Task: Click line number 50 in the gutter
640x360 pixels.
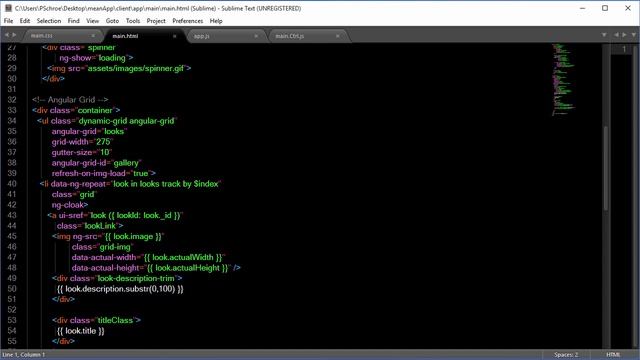Action: coord(12,289)
